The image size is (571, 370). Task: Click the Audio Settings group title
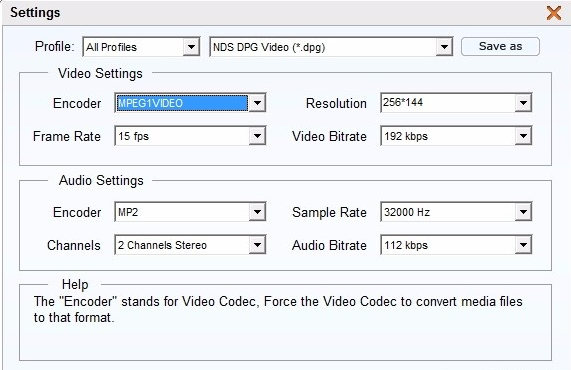tap(101, 181)
